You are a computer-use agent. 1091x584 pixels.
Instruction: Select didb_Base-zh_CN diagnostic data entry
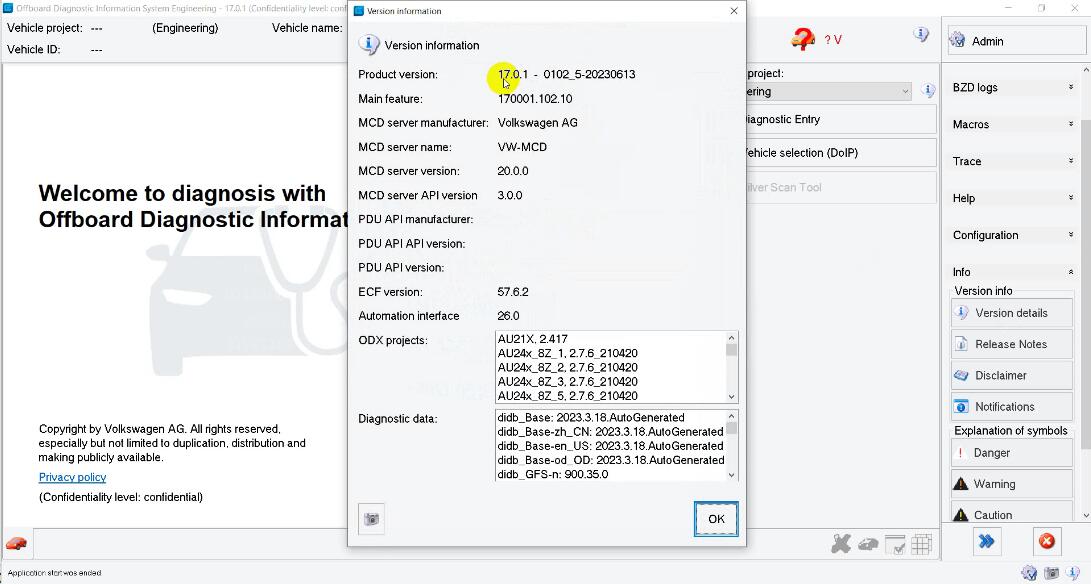pyautogui.click(x=610, y=432)
